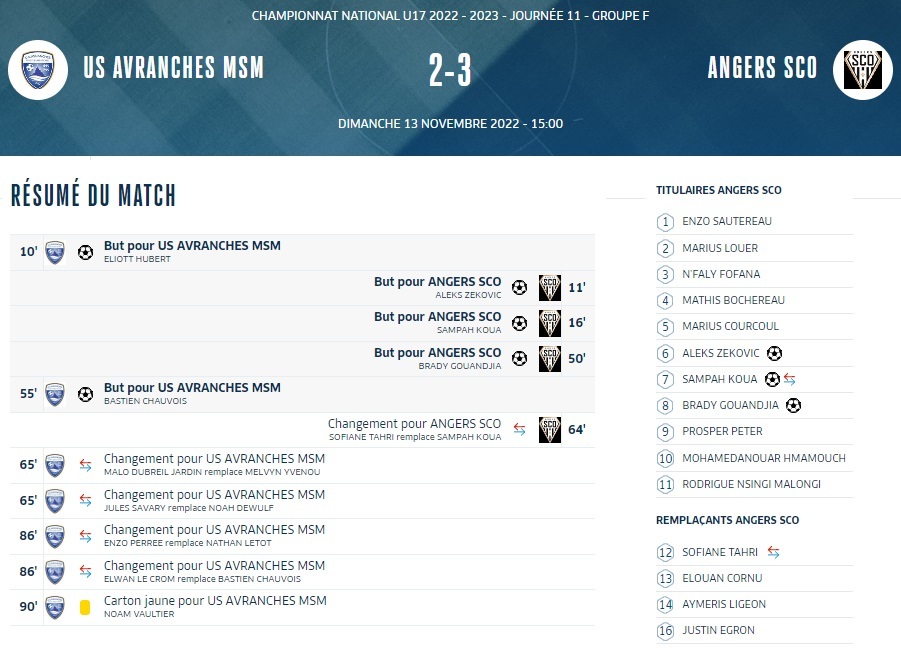Click 'Carton jaune pour US AVRANCHES MSM' text
This screenshot has width=901, height=654.
coord(215,601)
